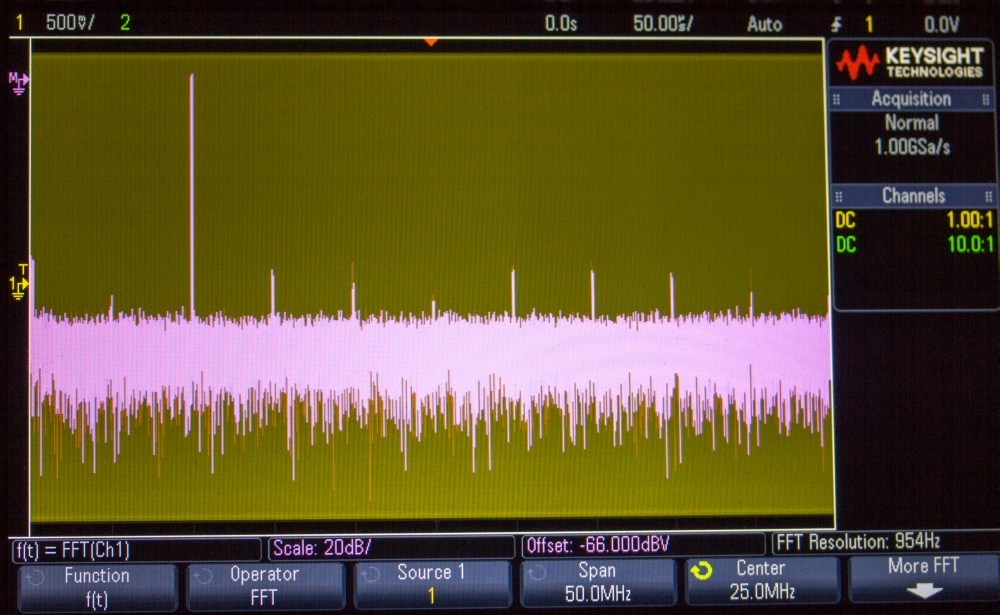The height and width of the screenshot is (615, 1000).
Task: Click the FFT Resolution: 954Hz readout
Action: pyautogui.click(x=858, y=542)
